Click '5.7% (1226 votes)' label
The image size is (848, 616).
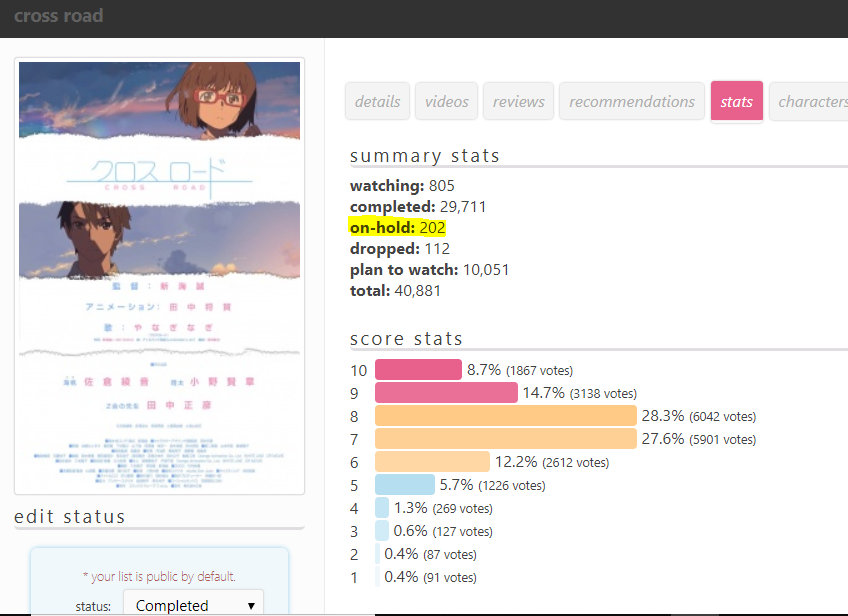(x=492, y=485)
